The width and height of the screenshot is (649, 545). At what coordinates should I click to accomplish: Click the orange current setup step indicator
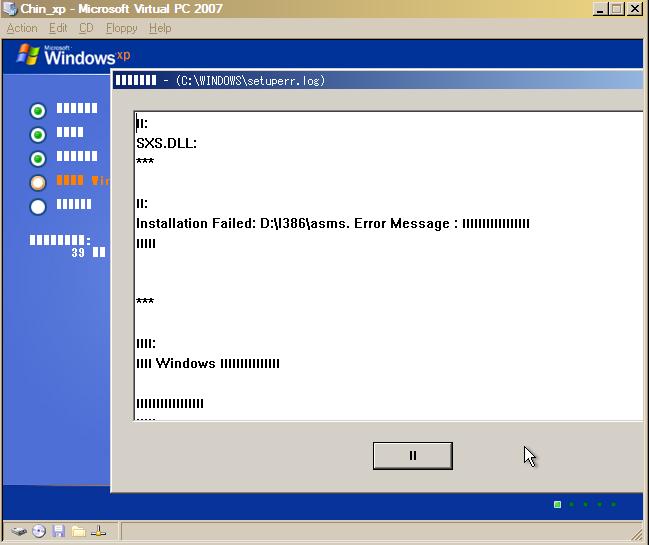[38, 183]
